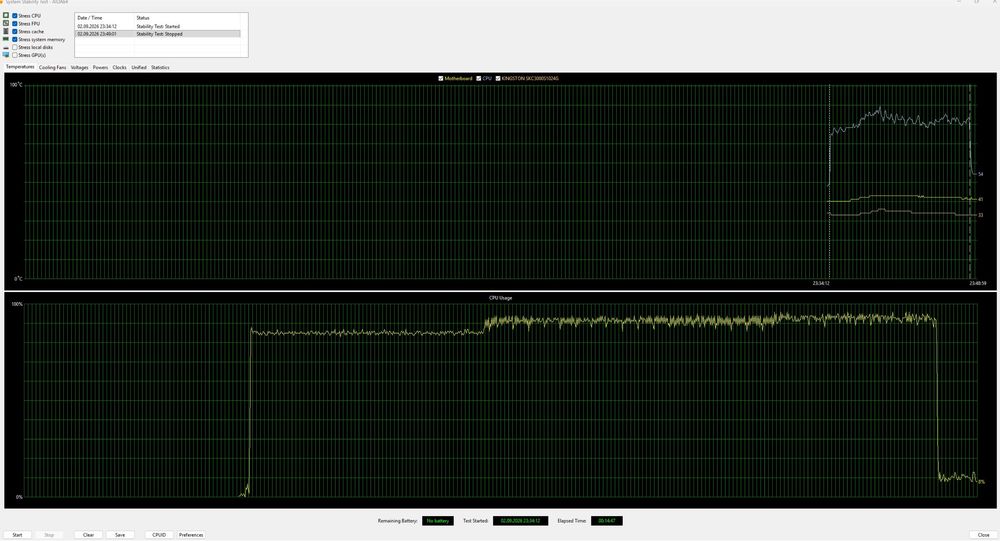Screen dimensions: 1000x541
Task: Open the Cooling Fans tab
Action: (52, 67)
